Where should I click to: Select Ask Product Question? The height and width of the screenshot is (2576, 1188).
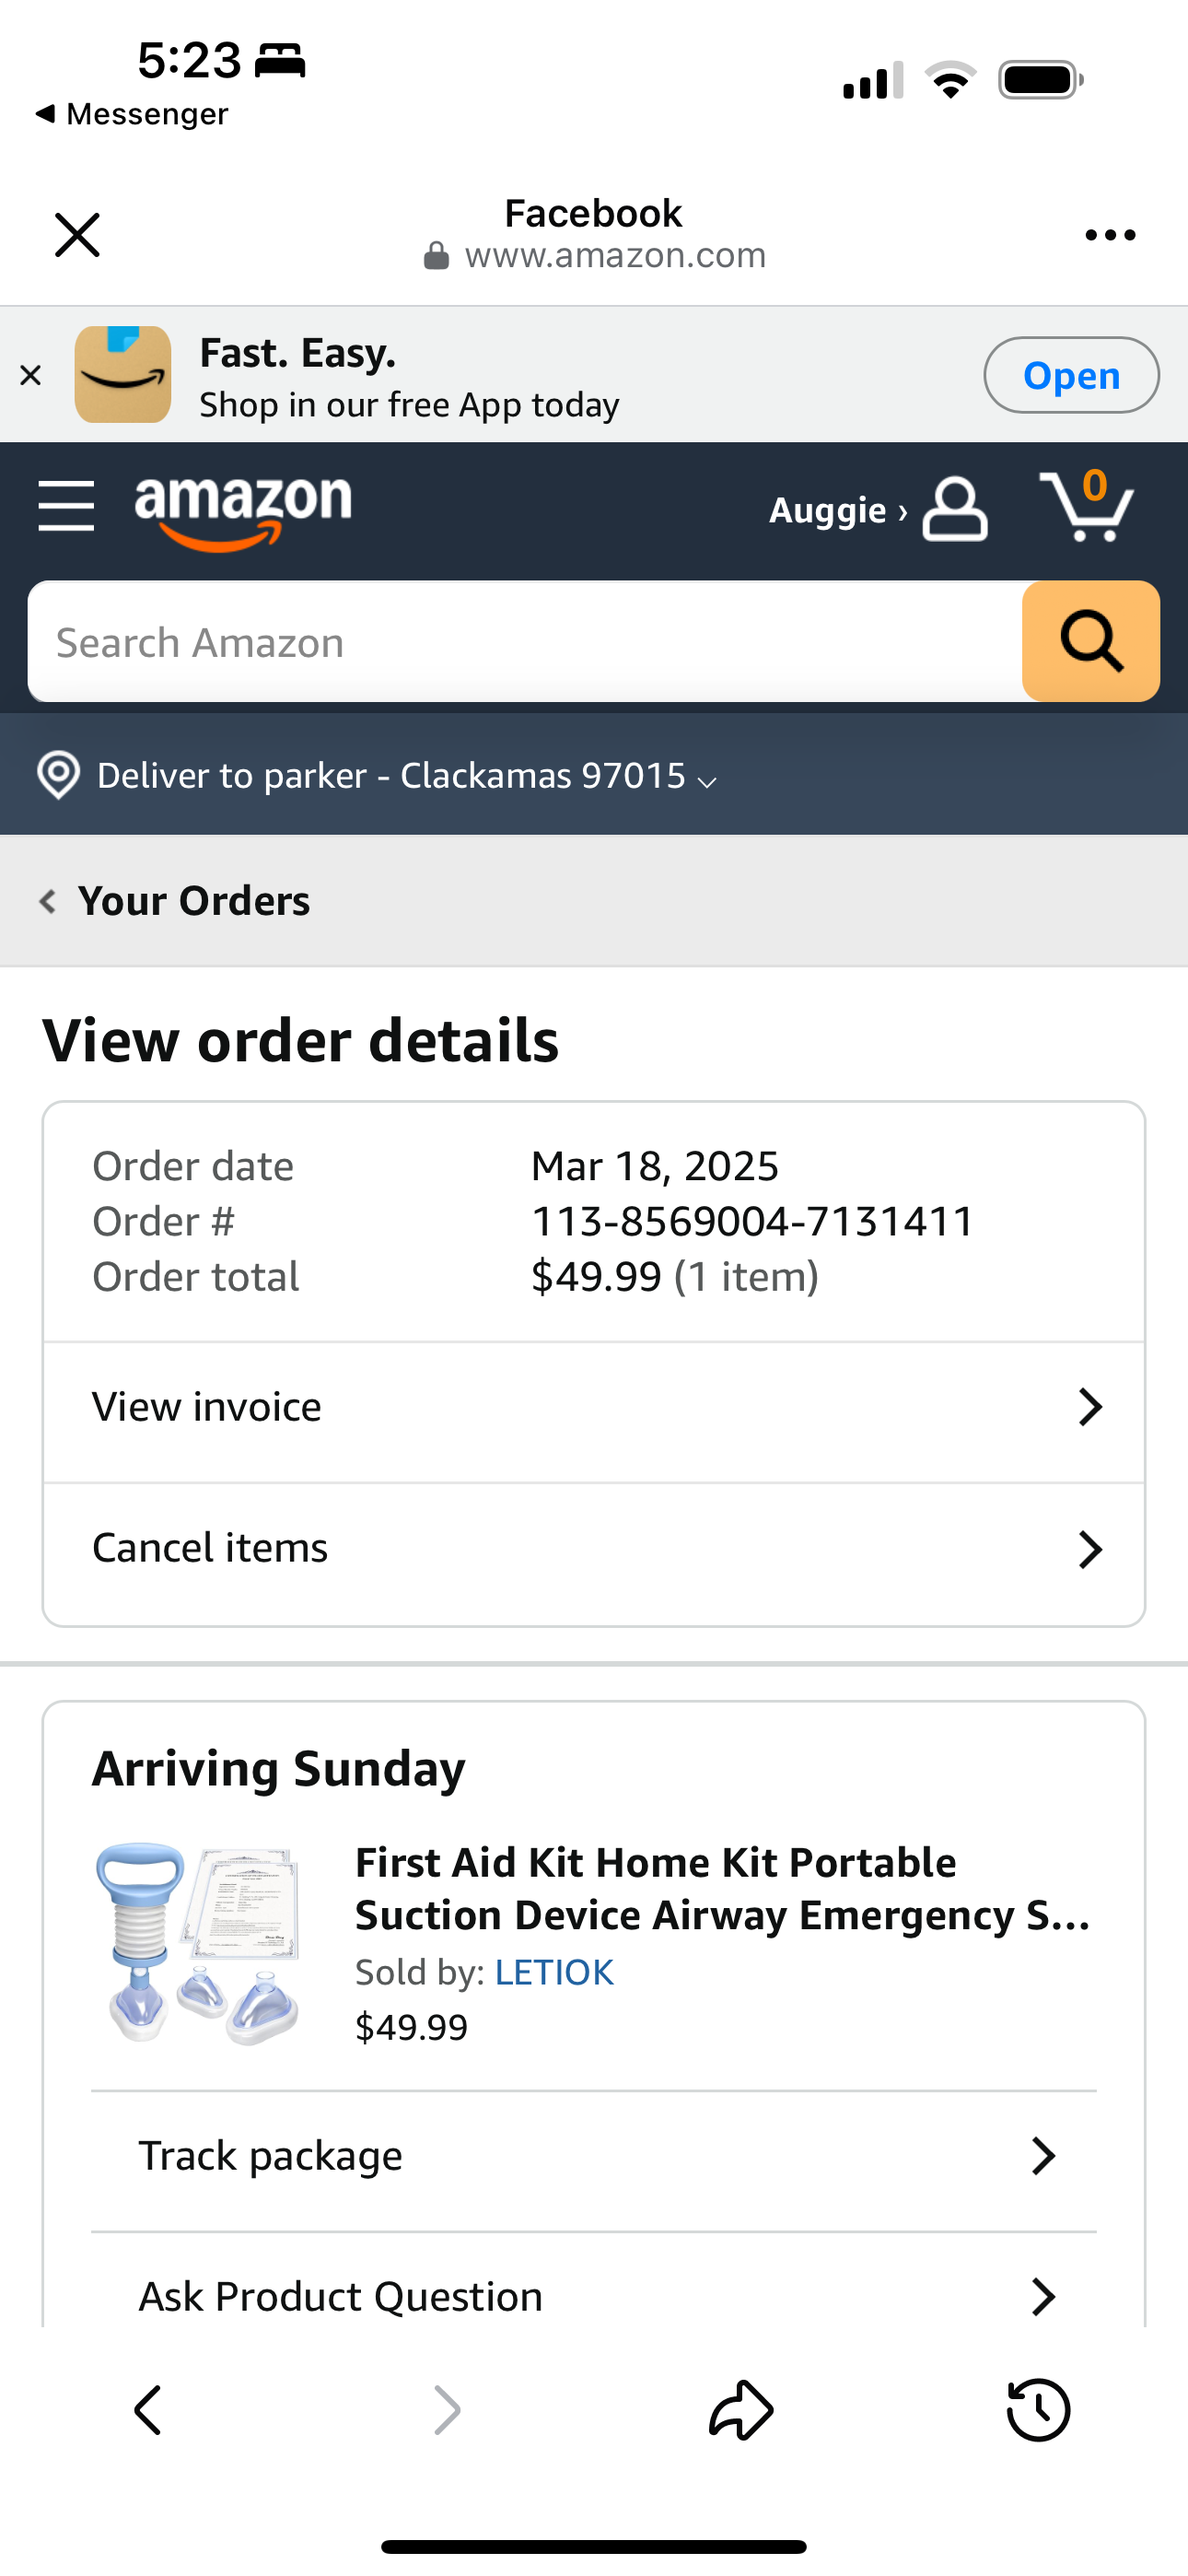[593, 2296]
